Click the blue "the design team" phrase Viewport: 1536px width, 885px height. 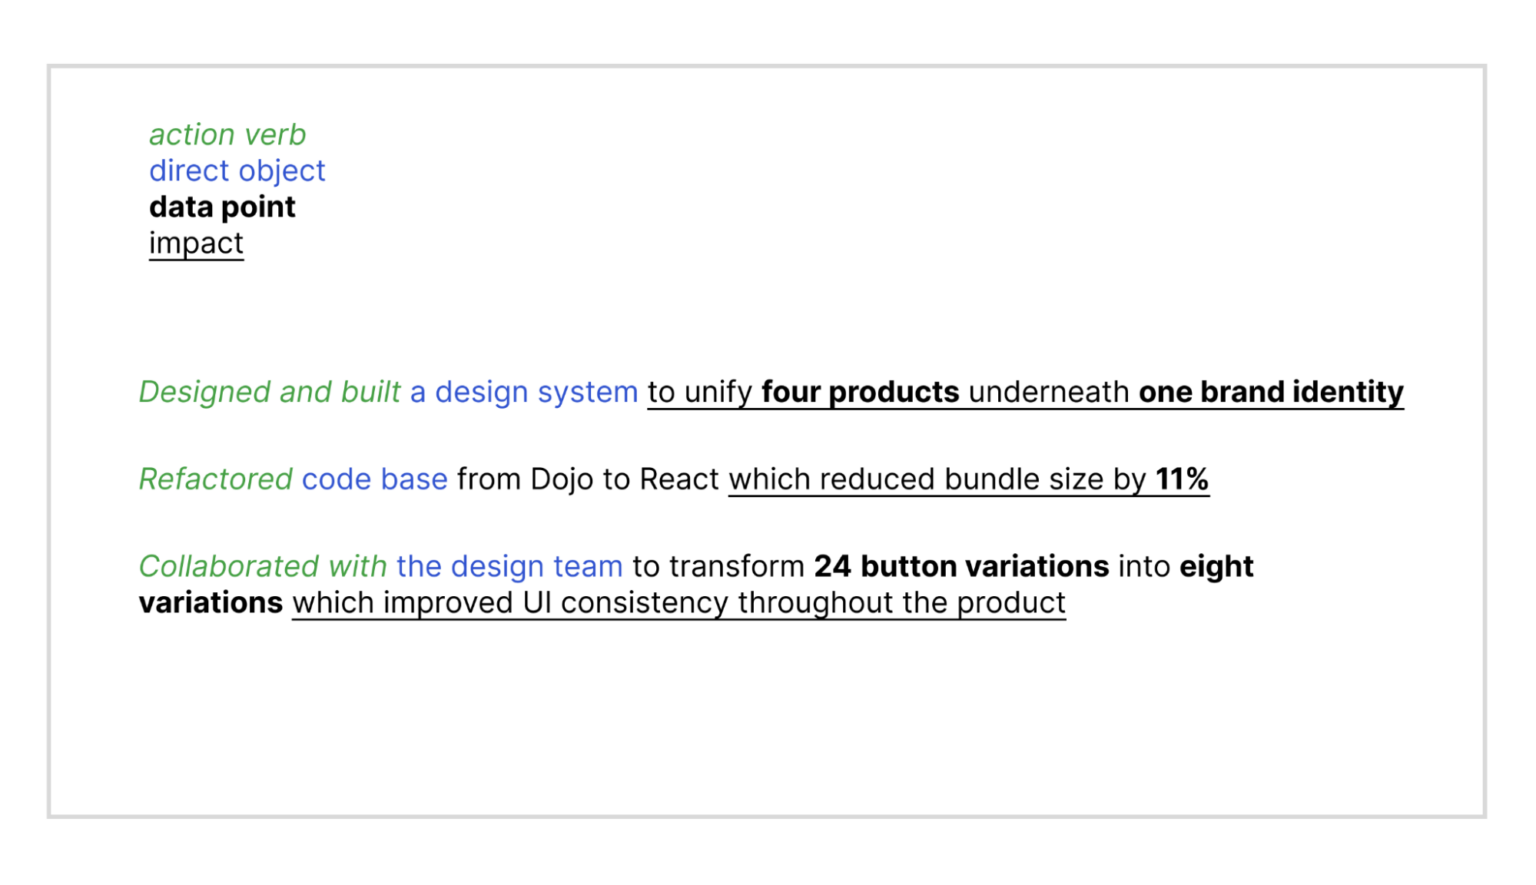click(x=510, y=566)
